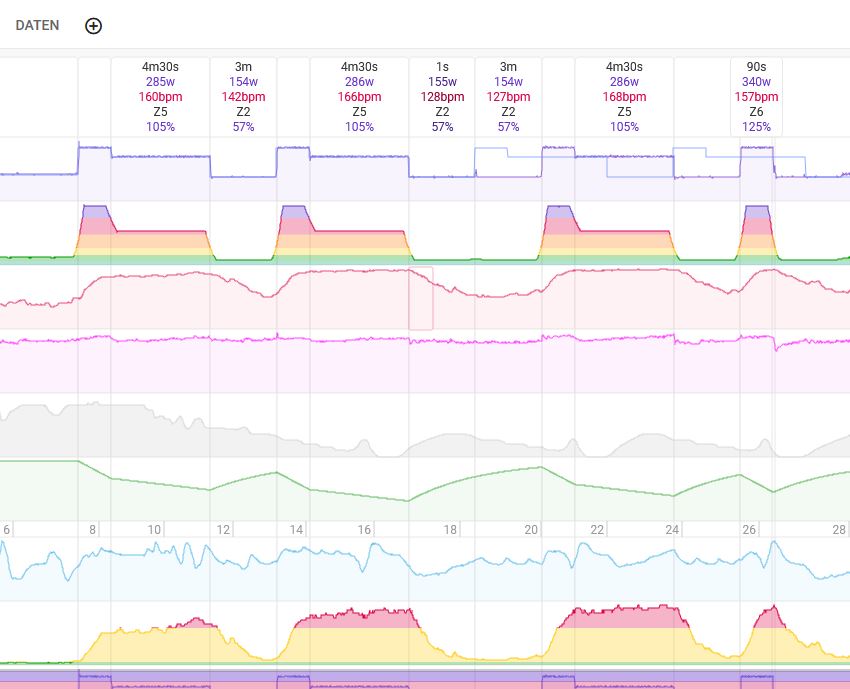Image resolution: width=850 pixels, height=689 pixels.
Task: Choose the 3m 154w 127bpm interval label
Action: point(508,97)
